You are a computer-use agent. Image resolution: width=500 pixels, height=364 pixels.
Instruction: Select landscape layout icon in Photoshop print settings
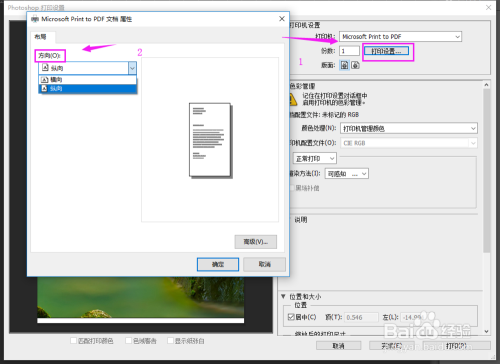point(355,65)
